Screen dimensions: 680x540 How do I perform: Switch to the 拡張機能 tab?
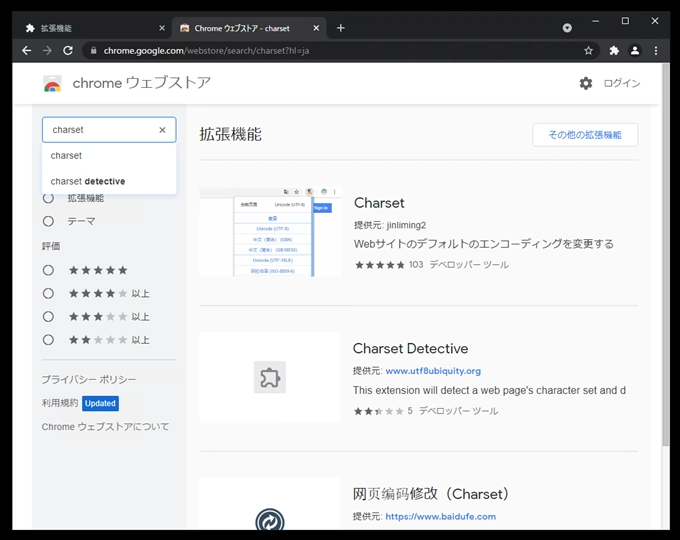[92, 28]
